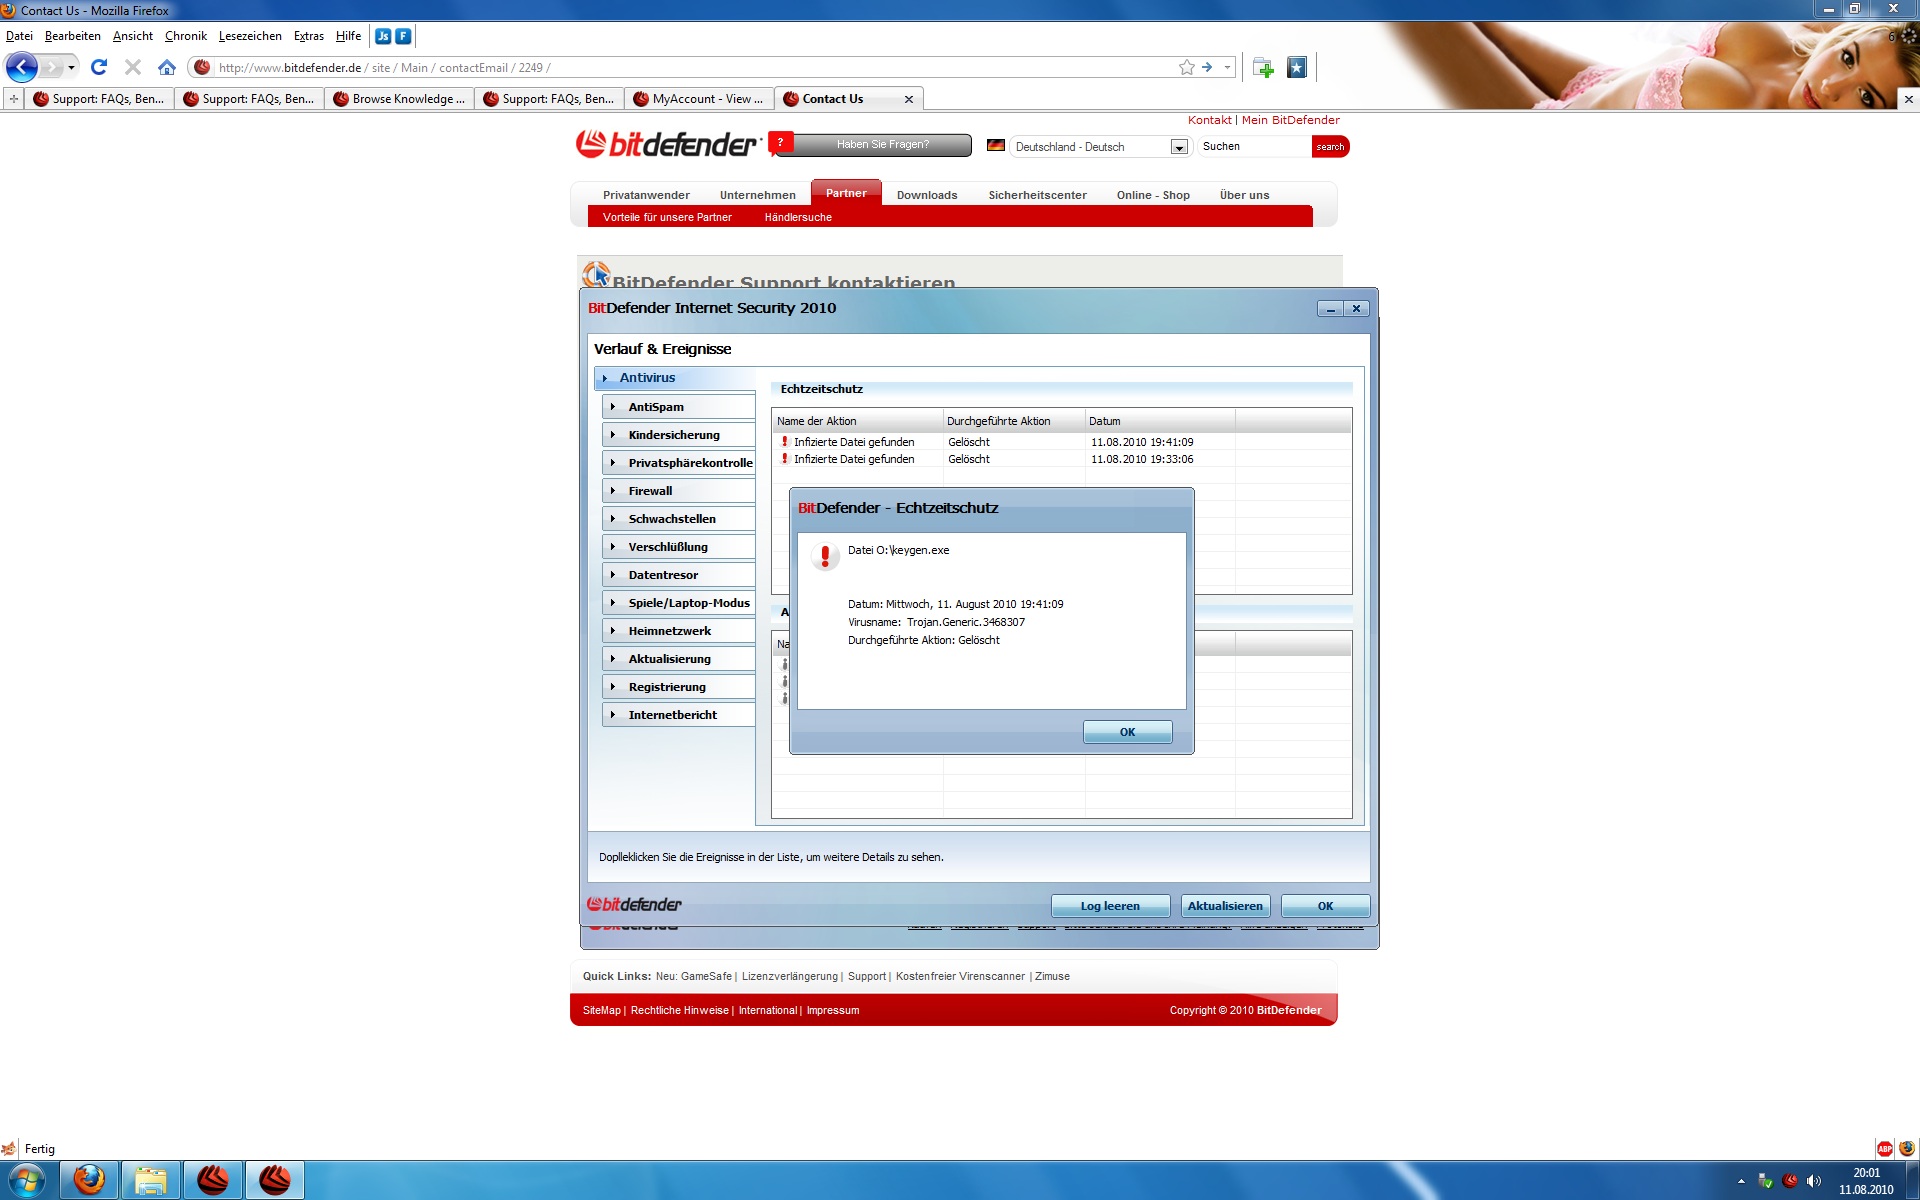Expand the Datentresor section
1920x1200 pixels.
pyautogui.click(x=679, y=575)
